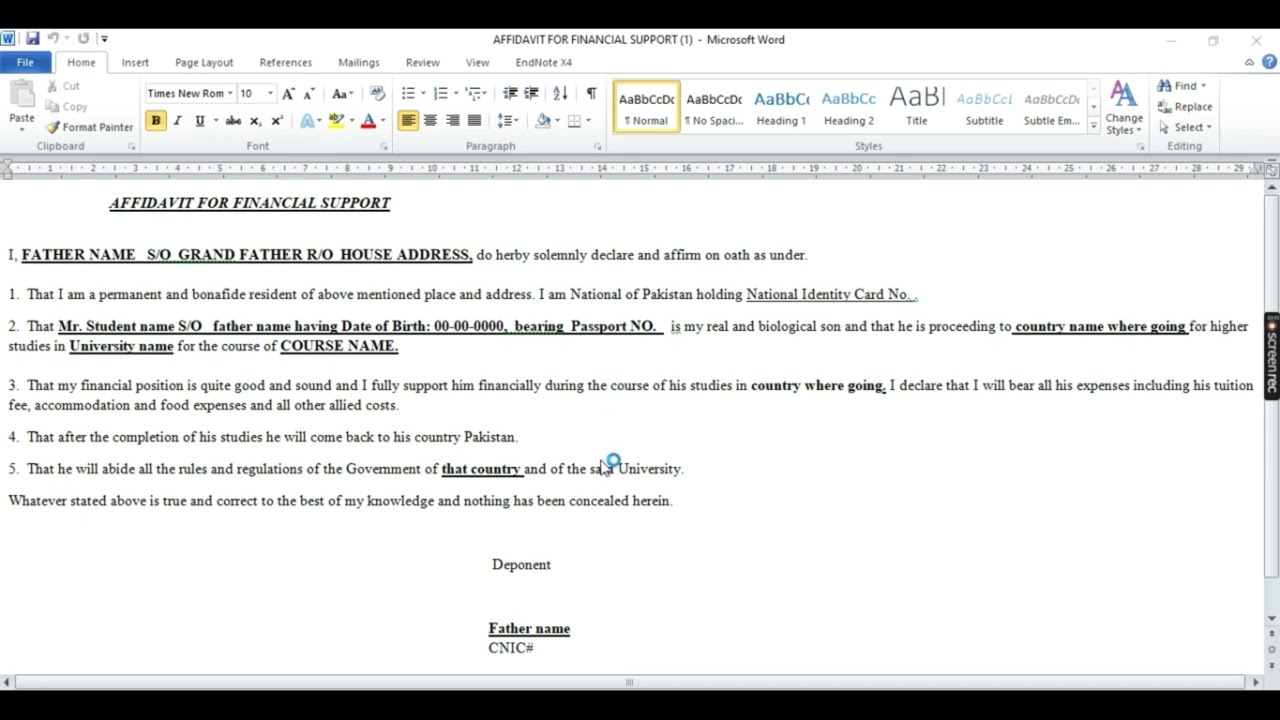Click the Replace button
The width and height of the screenshot is (1280, 720).
(x=1184, y=107)
